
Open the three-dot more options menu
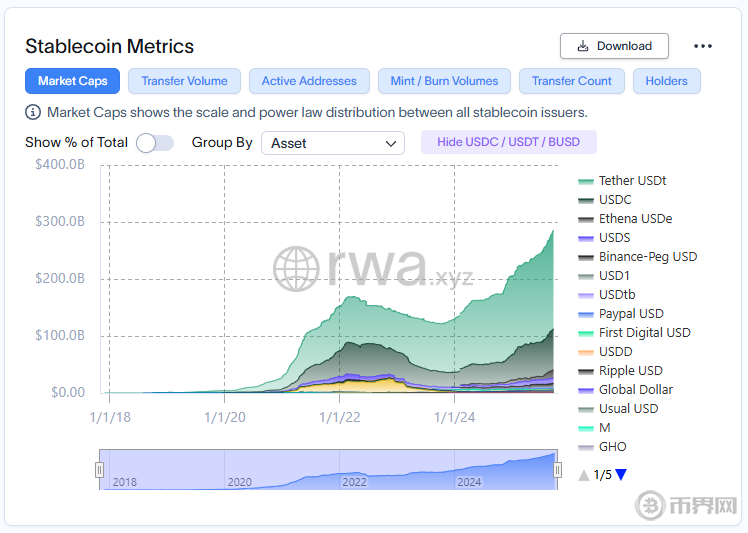tap(703, 46)
